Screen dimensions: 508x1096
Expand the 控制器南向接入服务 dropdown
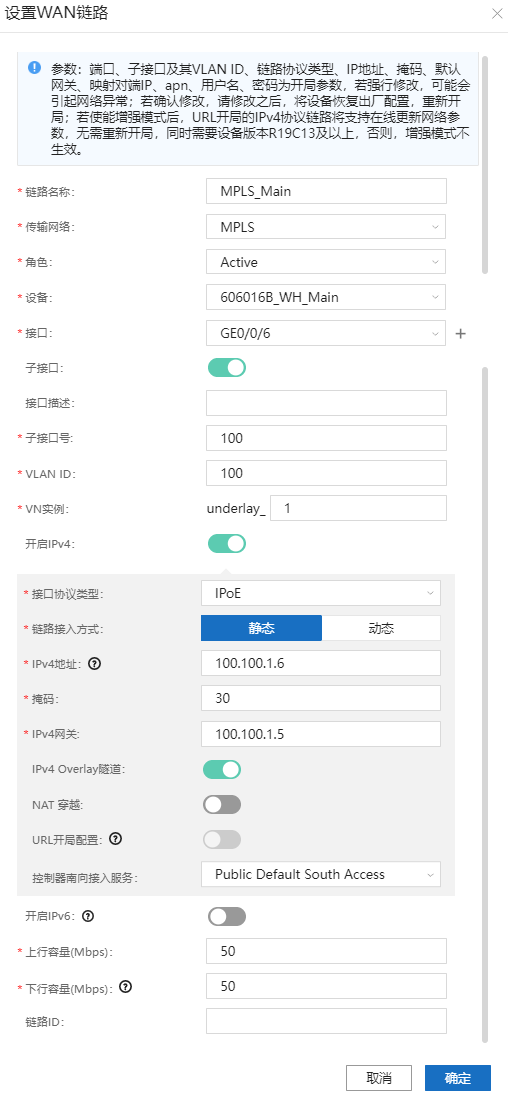click(x=321, y=874)
